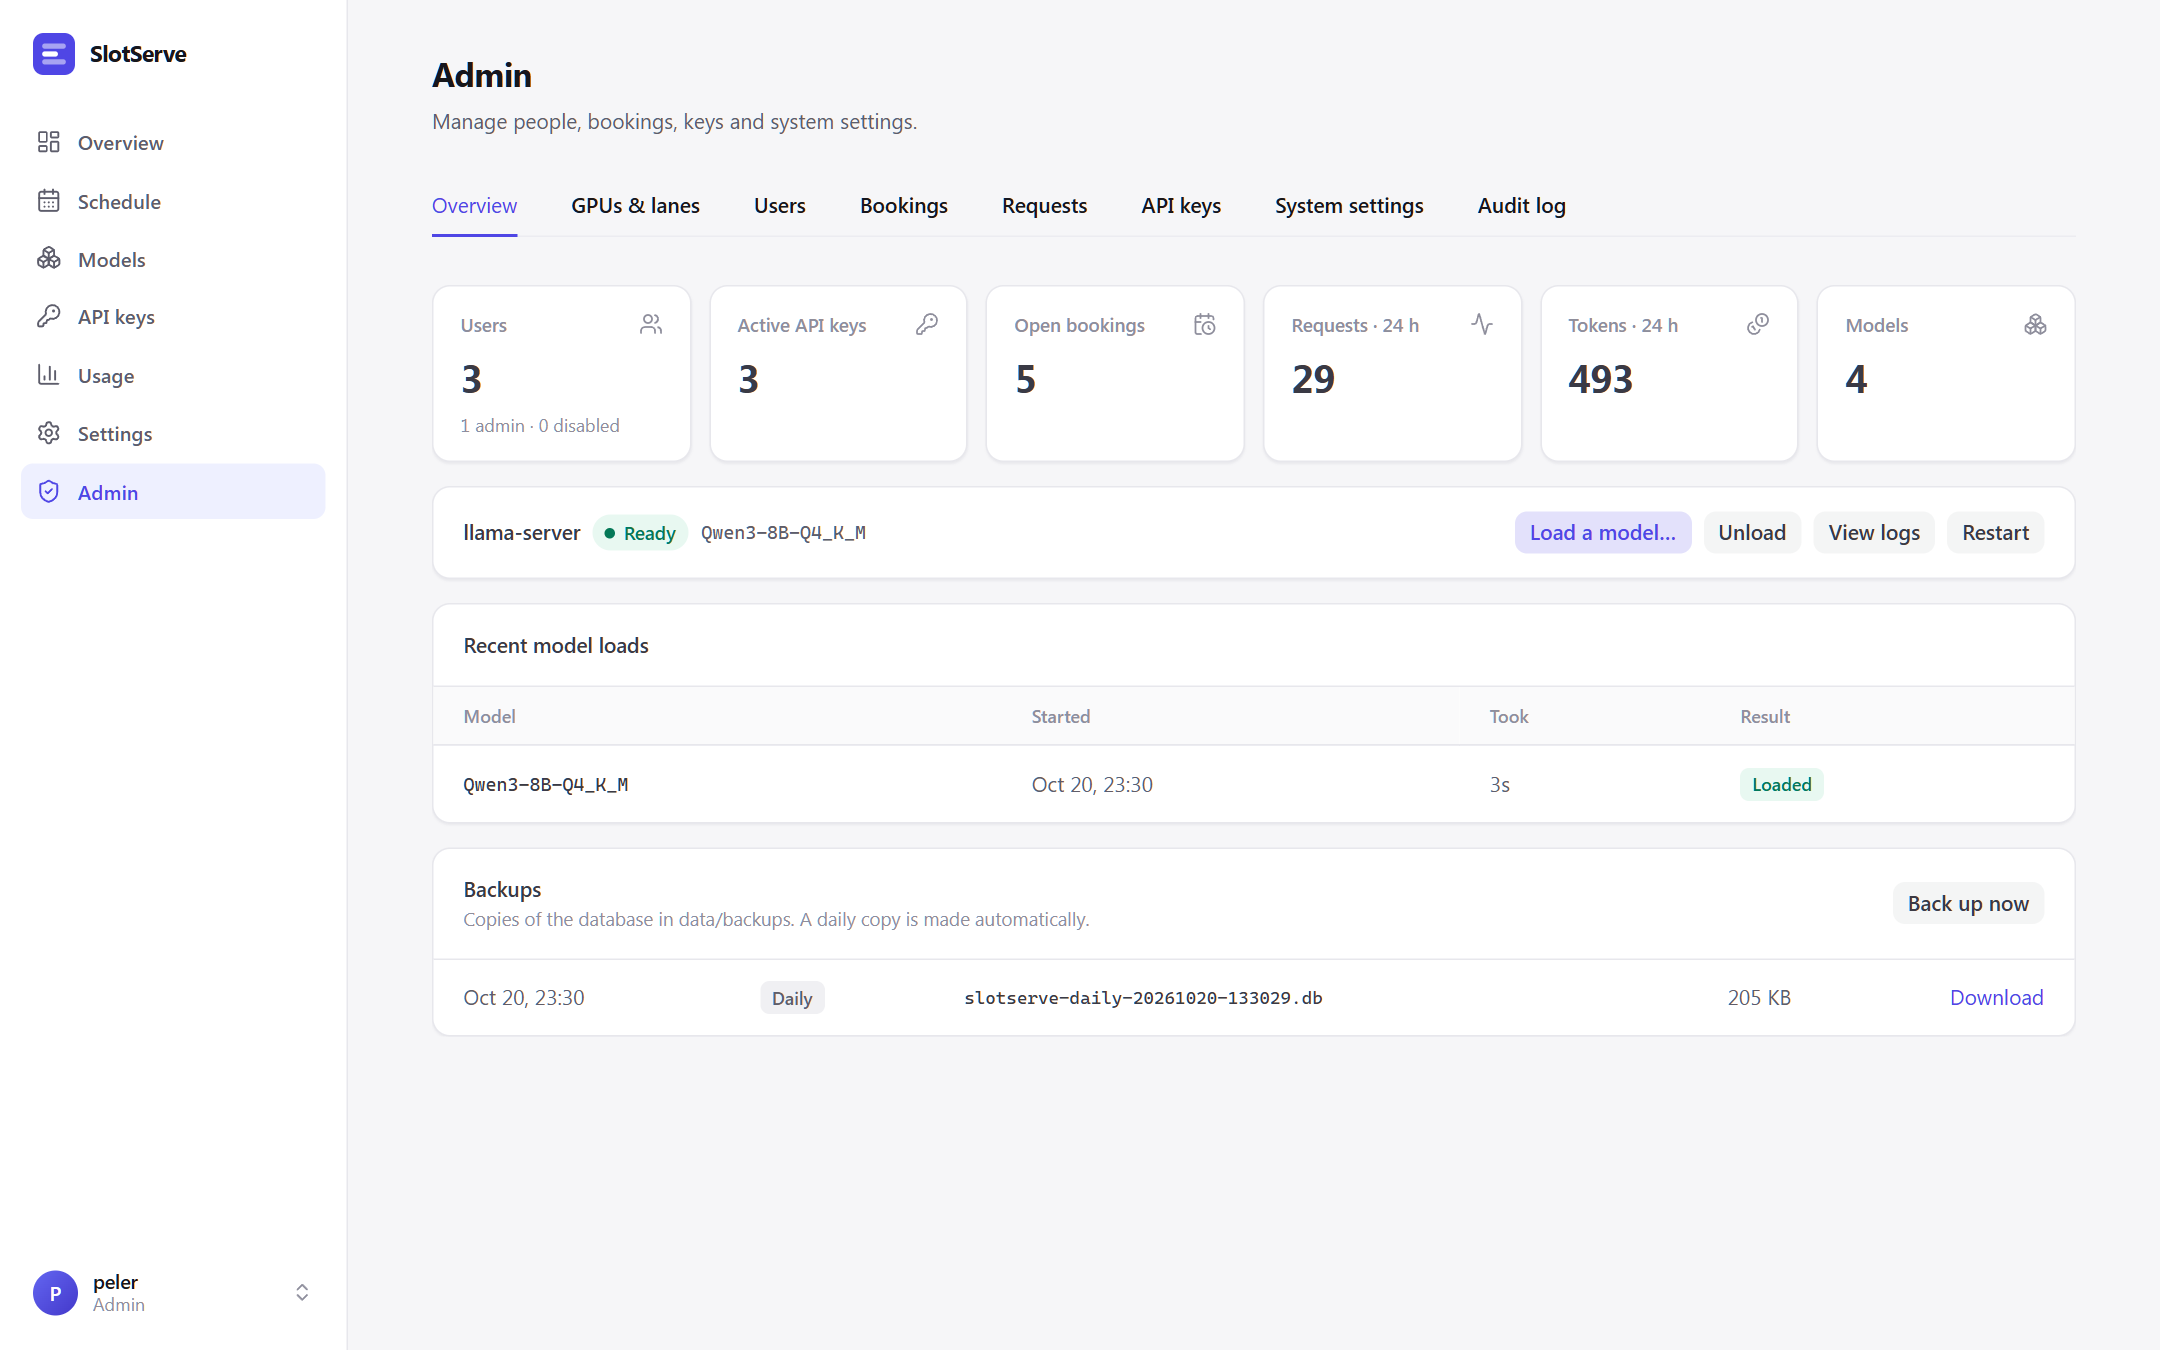Click the 3s load duration cell

click(x=1499, y=785)
